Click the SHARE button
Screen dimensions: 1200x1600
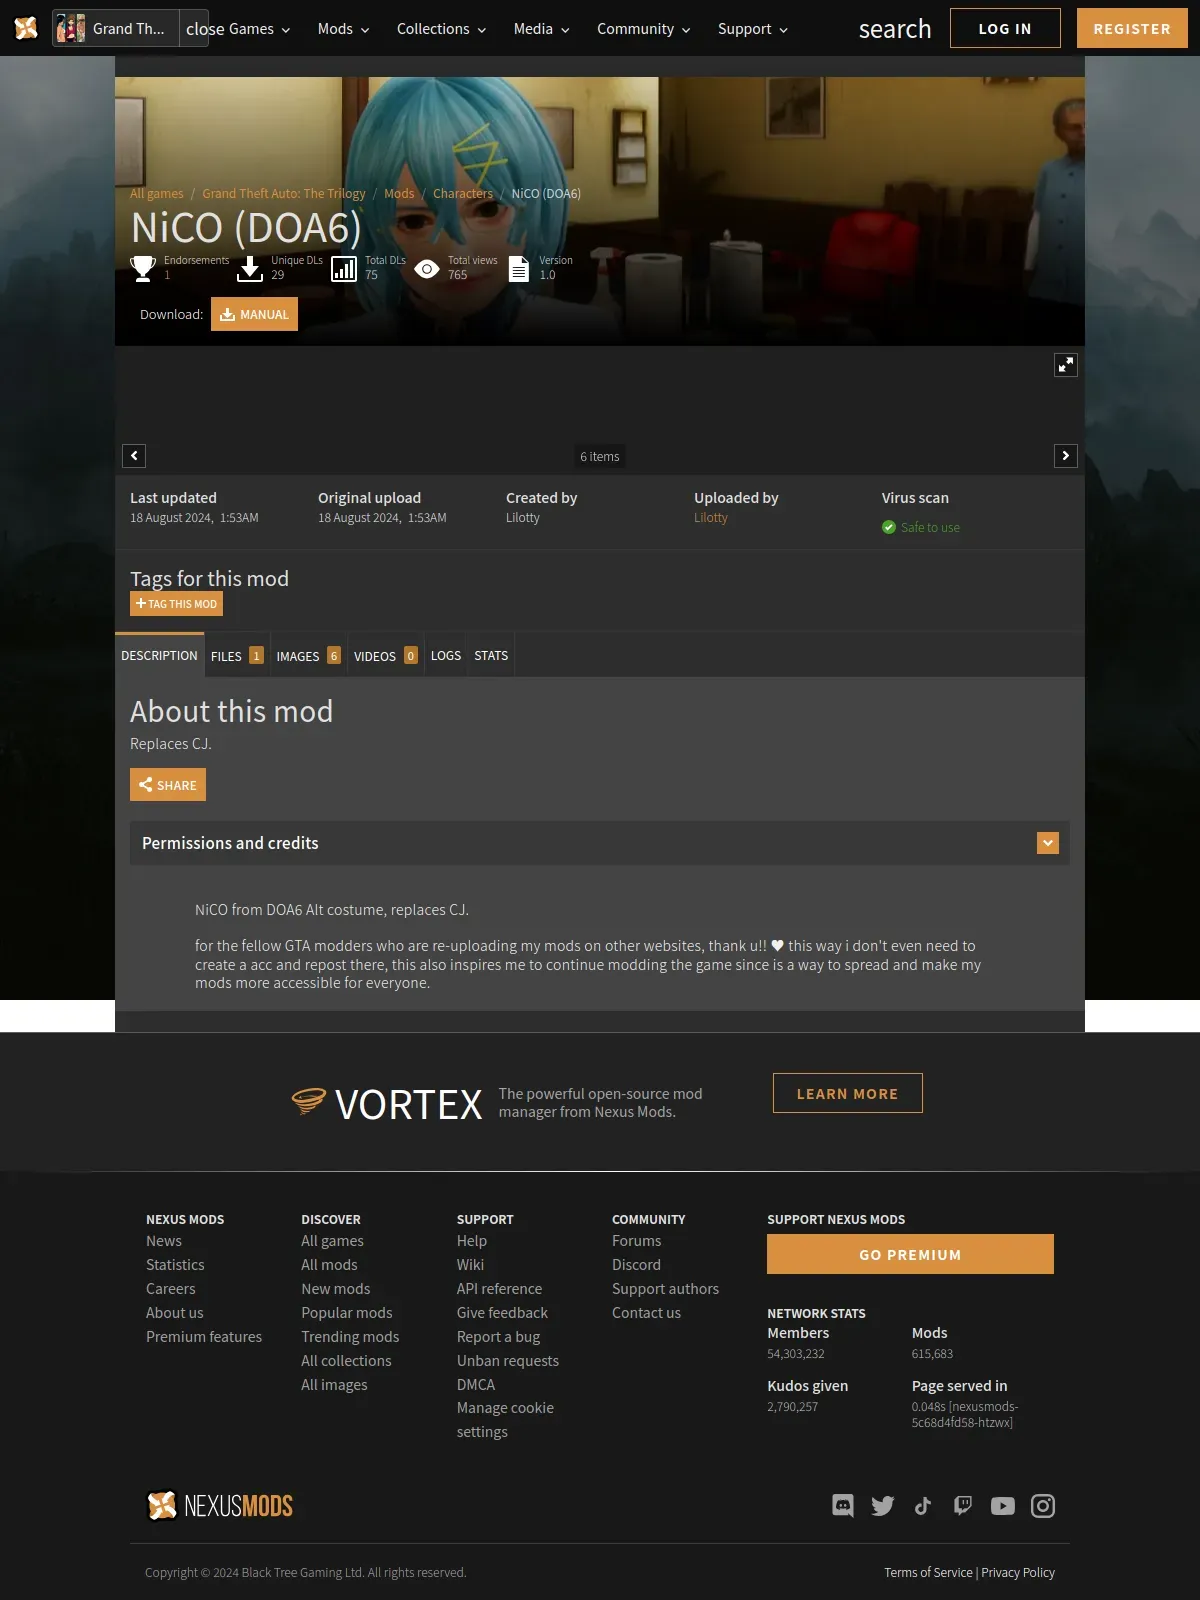click(168, 785)
